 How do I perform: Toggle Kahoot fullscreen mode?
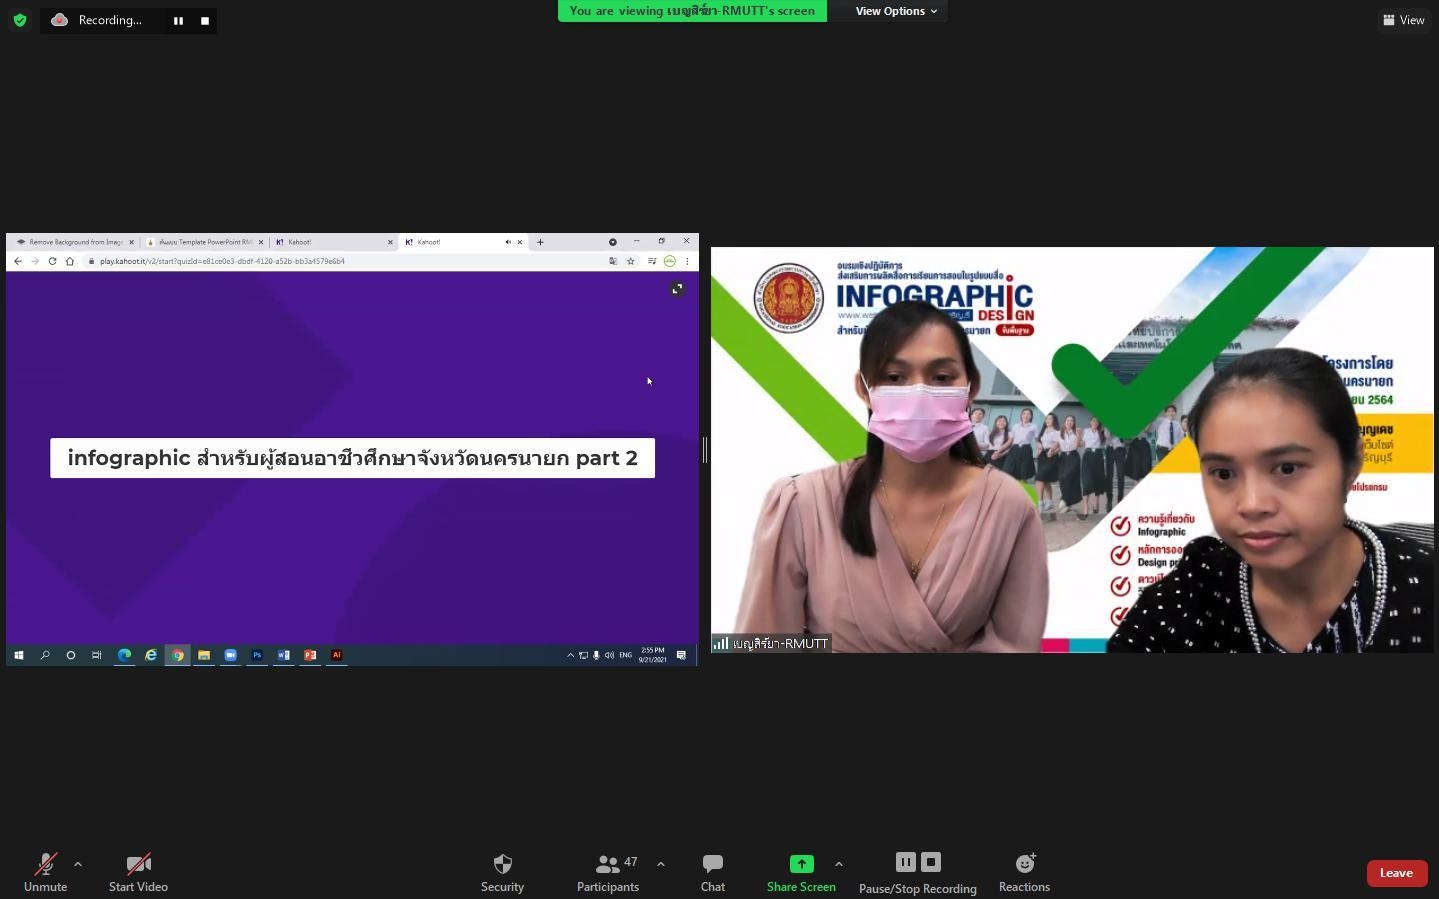(x=677, y=289)
